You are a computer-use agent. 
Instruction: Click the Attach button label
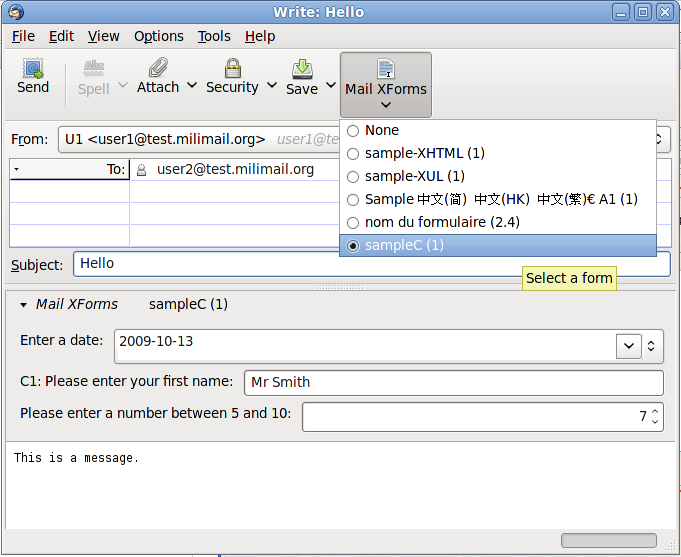tap(158, 87)
